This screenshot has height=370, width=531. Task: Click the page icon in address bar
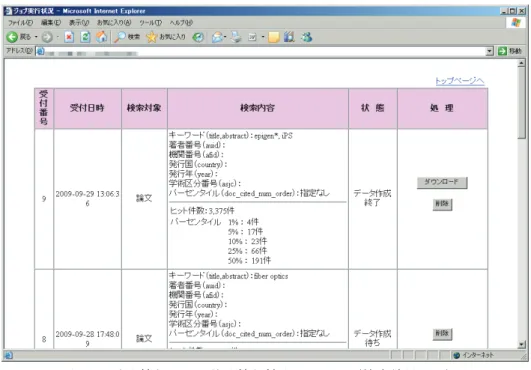pyautogui.click(x=40, y=51)
